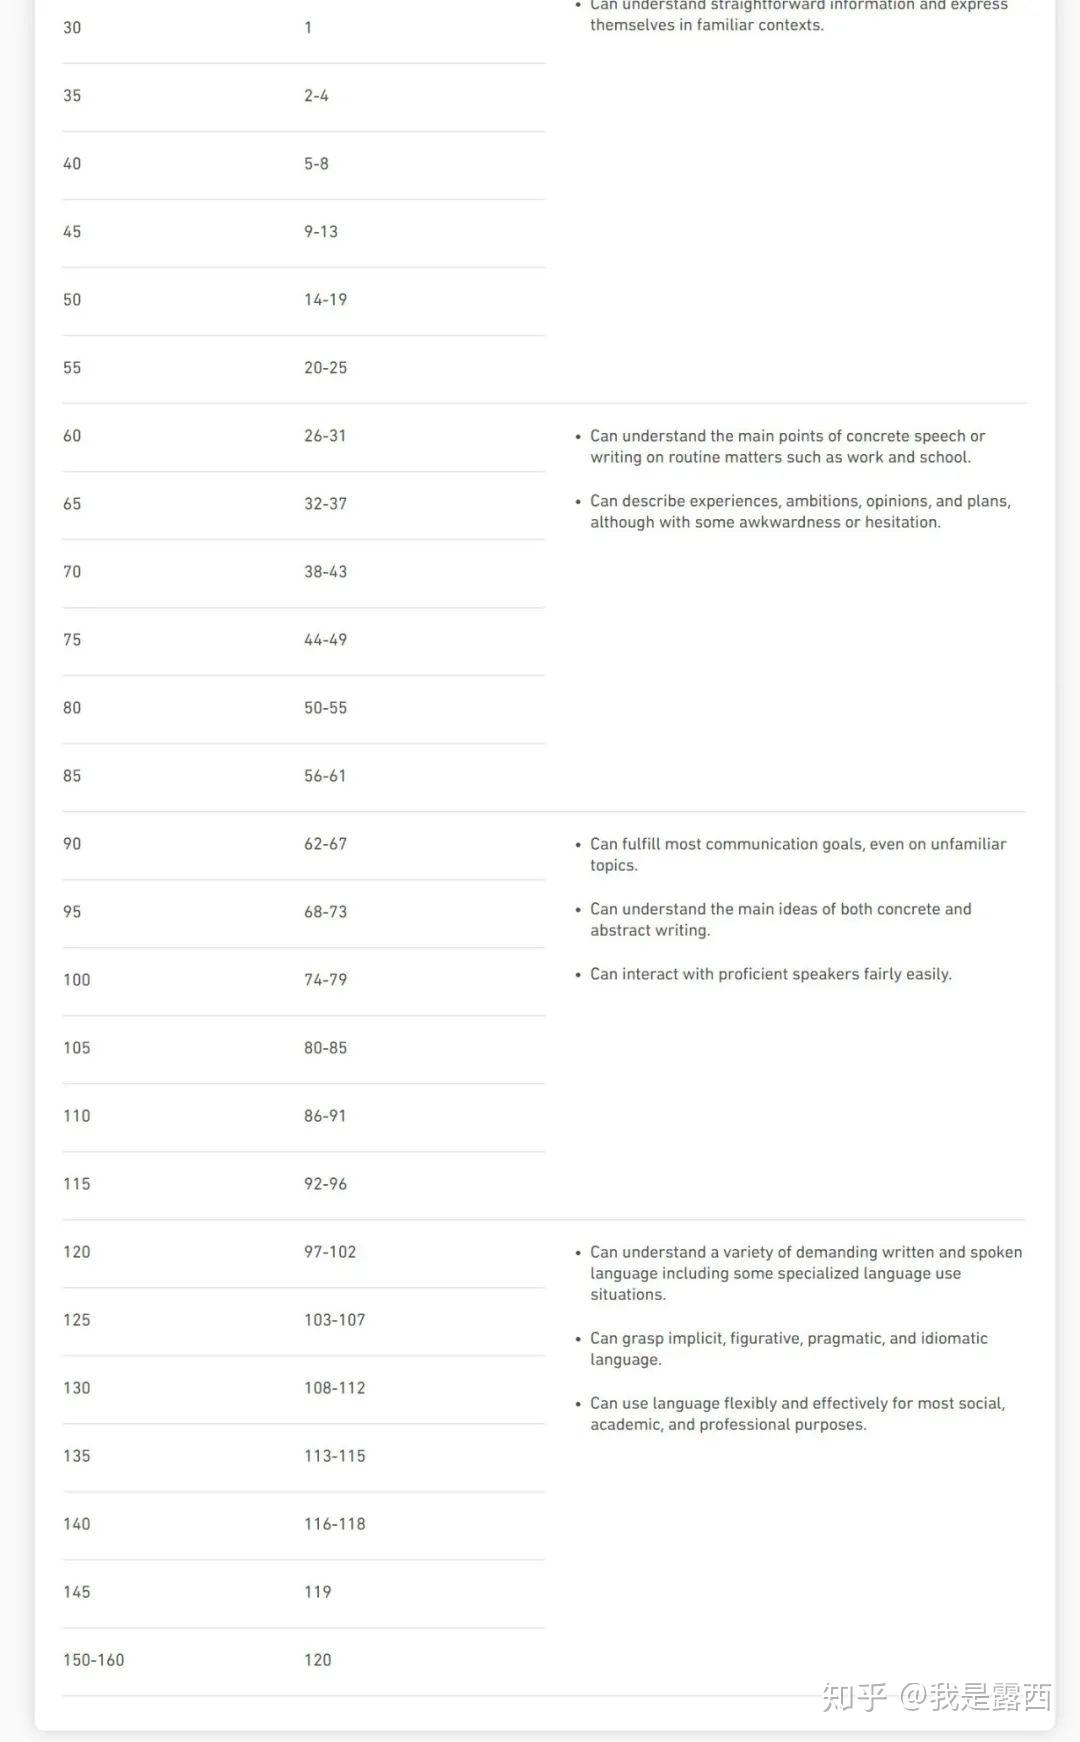Click the 知乎 @我是露西 watermark
1080x1742 pixels.
936,1696
